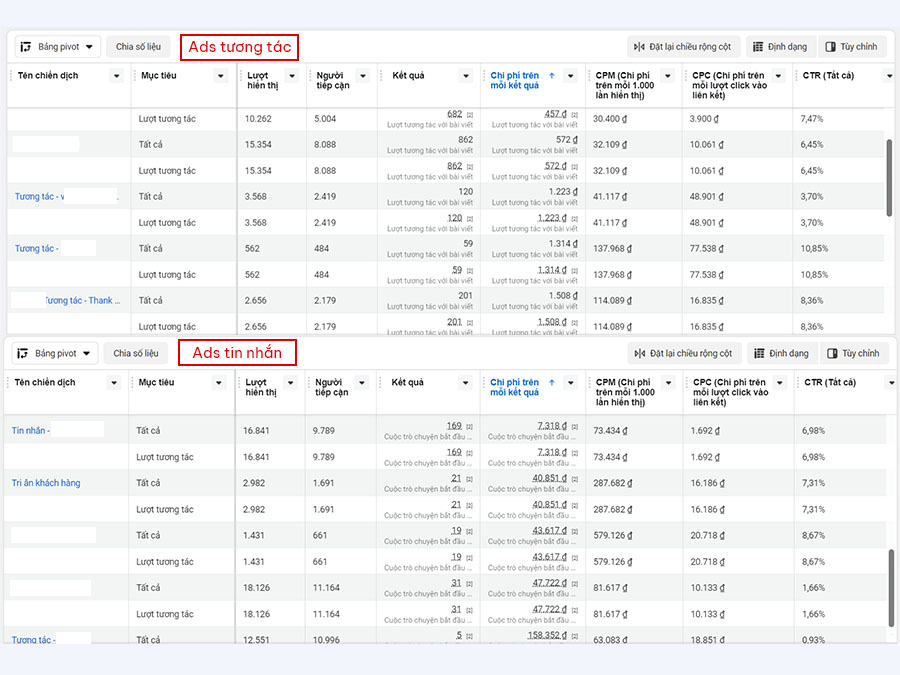Click Chia số liệu in Ads tin nhắn panel
Viewport: 900px width, 675px height.
pyautogui.click(x=135, y=353)
